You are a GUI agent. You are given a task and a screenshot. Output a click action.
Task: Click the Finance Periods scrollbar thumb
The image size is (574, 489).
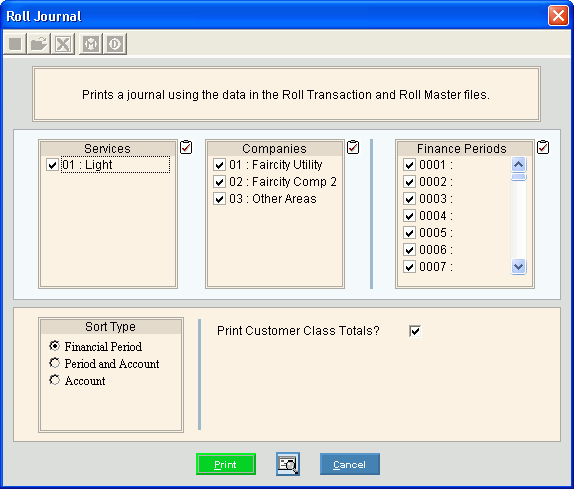[x=518, y=177]
